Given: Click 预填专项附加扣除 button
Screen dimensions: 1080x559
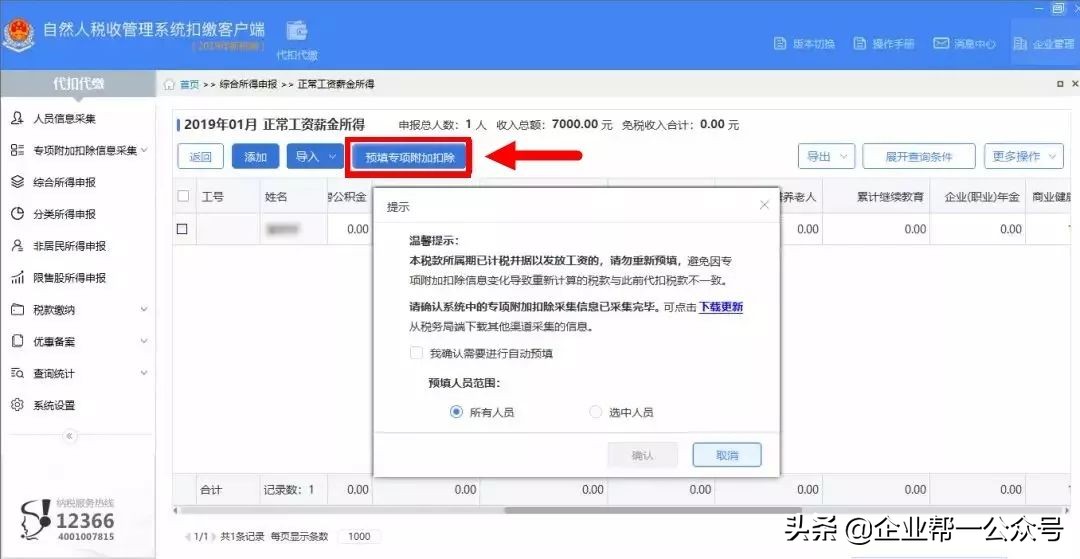Looking at the screenshot, I should (410, 157).
